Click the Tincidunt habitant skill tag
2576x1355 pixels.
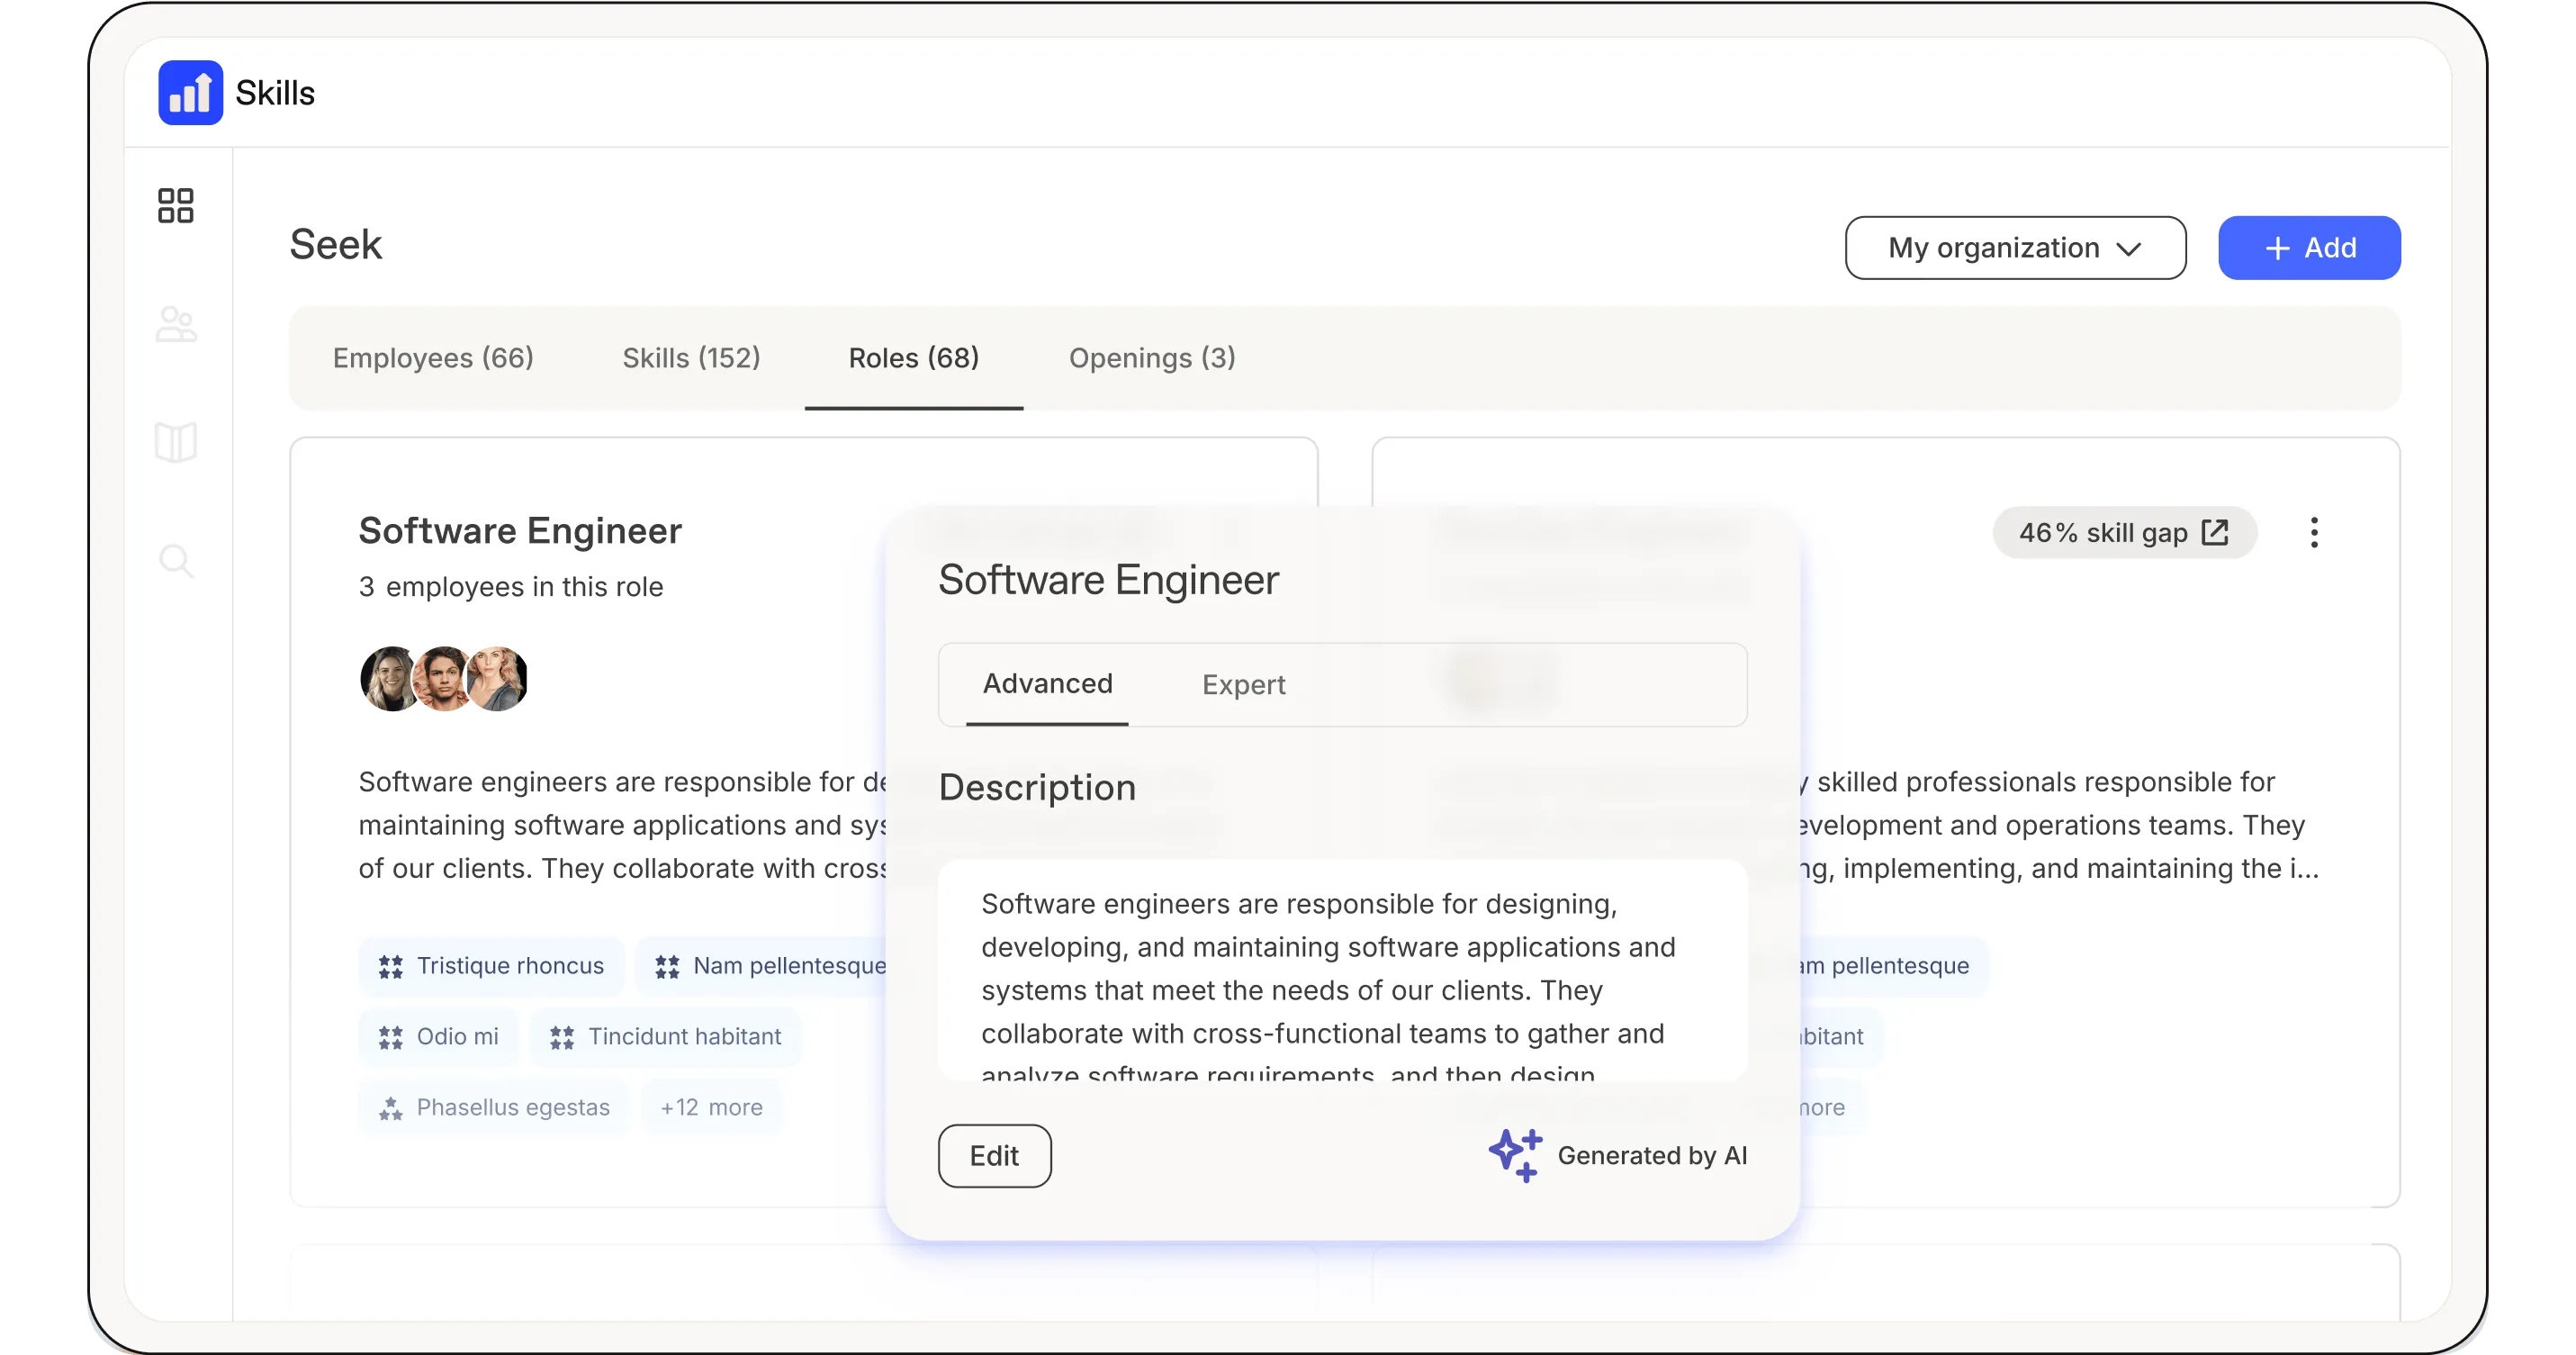665,1036
